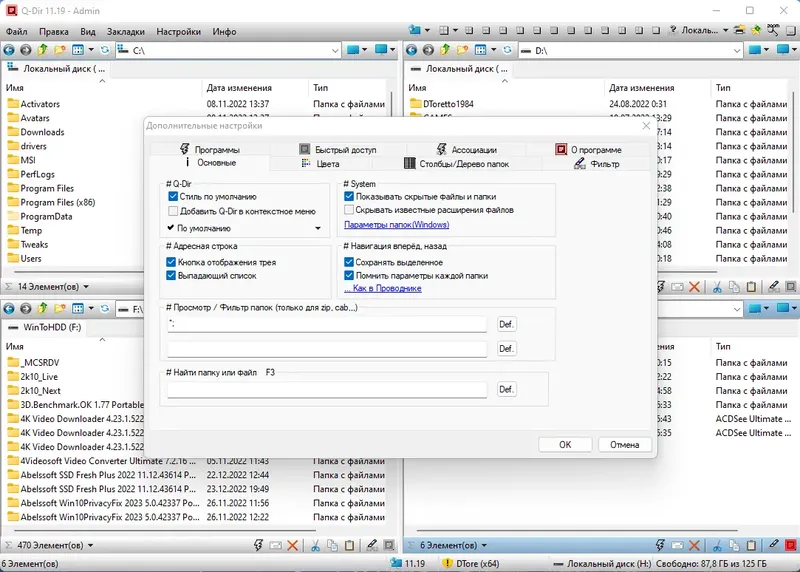Open '470 Элемент(ов)' status dropdown
The width and height of the screenshot is (800, 572).
point(90,545)
